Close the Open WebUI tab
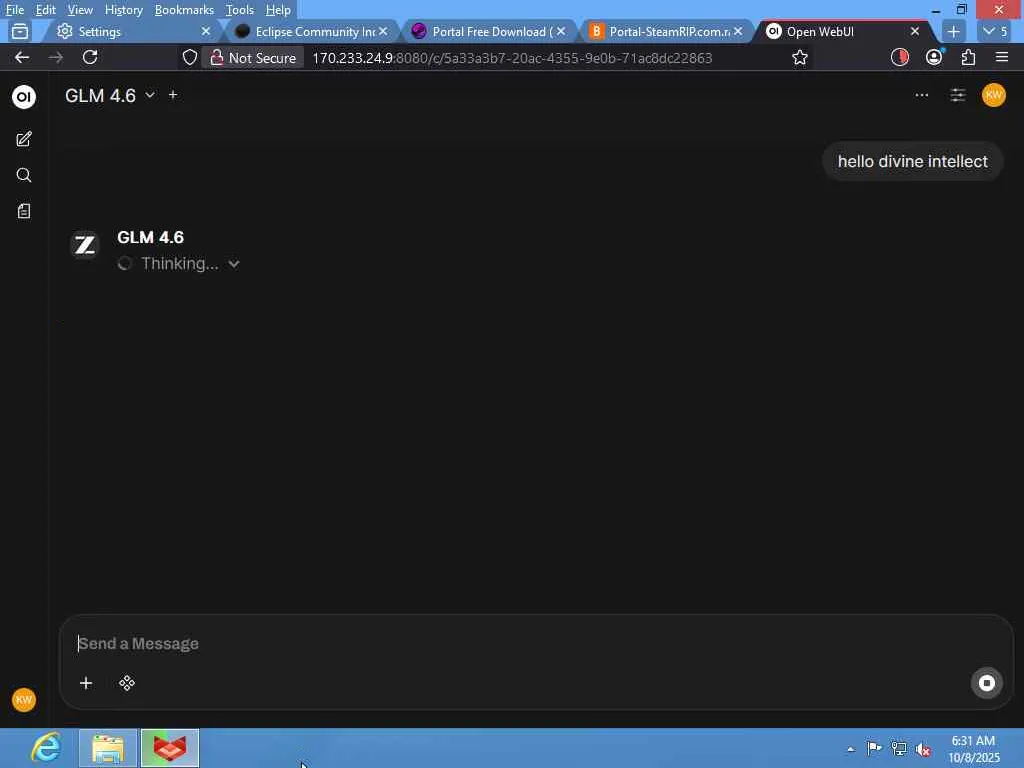 915,31
